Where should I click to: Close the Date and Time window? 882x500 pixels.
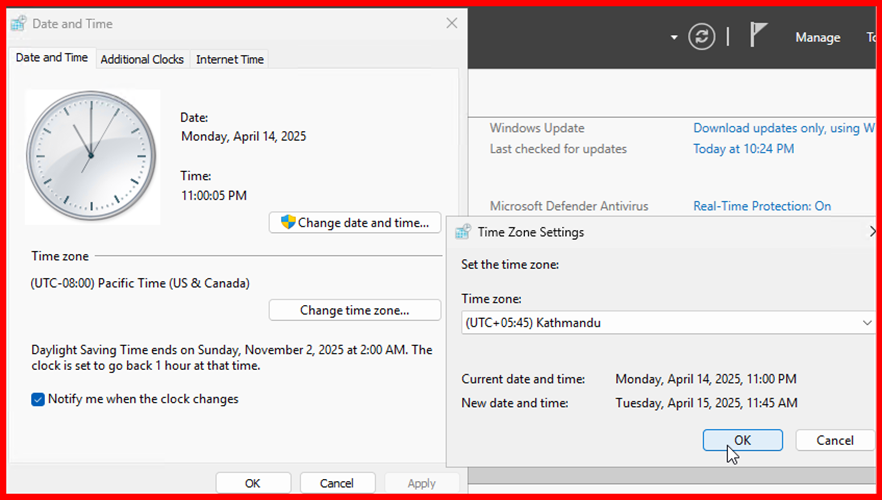tap(452, 23)
